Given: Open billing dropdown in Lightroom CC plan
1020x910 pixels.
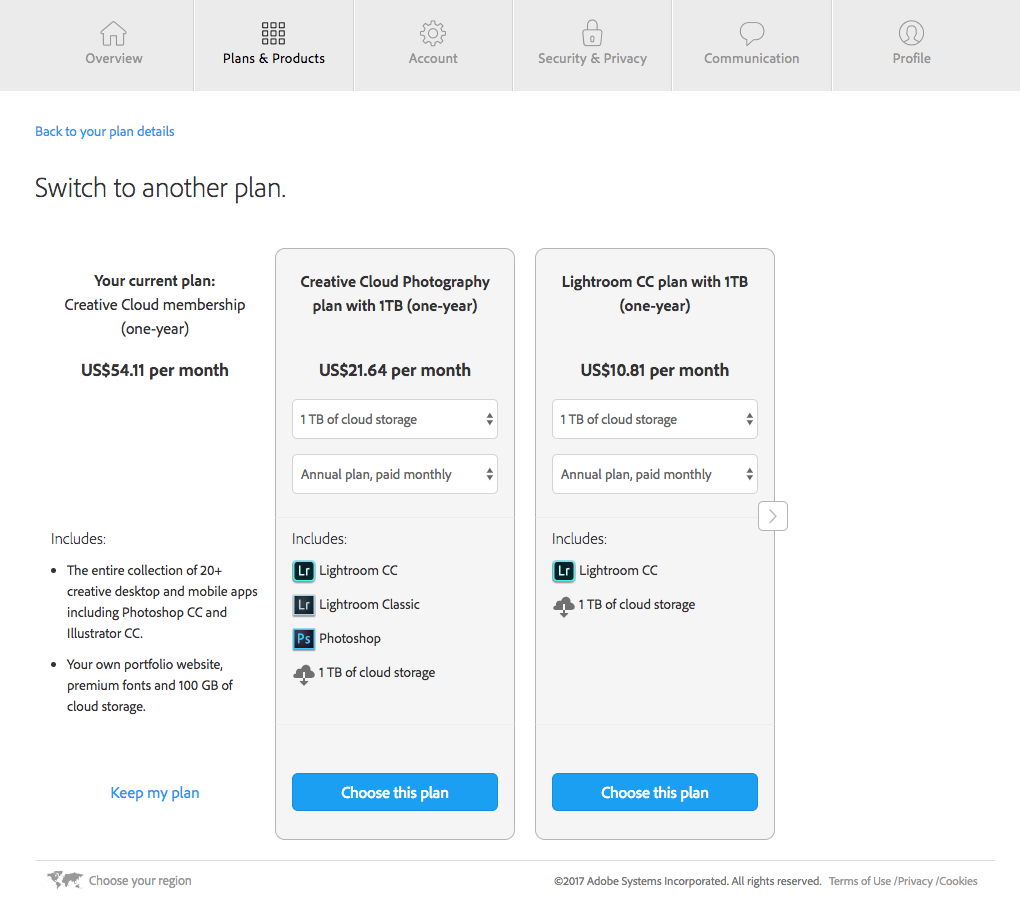Looking at the screenshot, I should (655, 475).
